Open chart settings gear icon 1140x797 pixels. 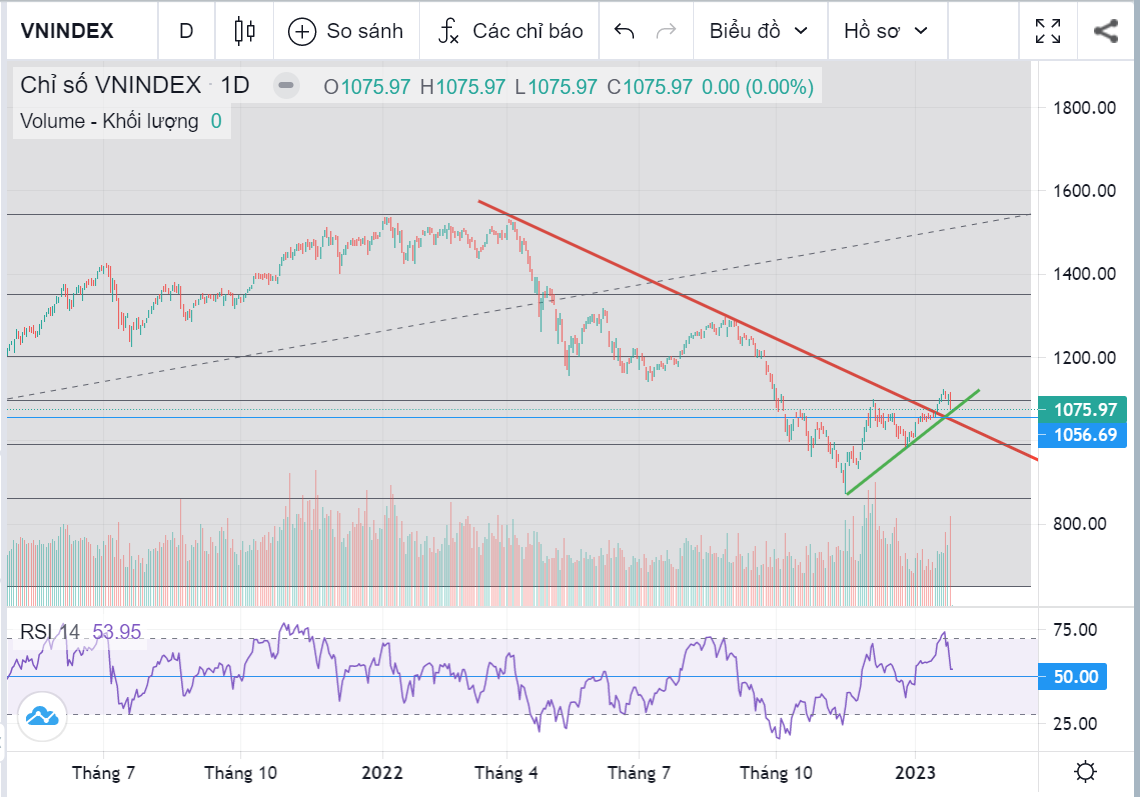pos(1085,772)
